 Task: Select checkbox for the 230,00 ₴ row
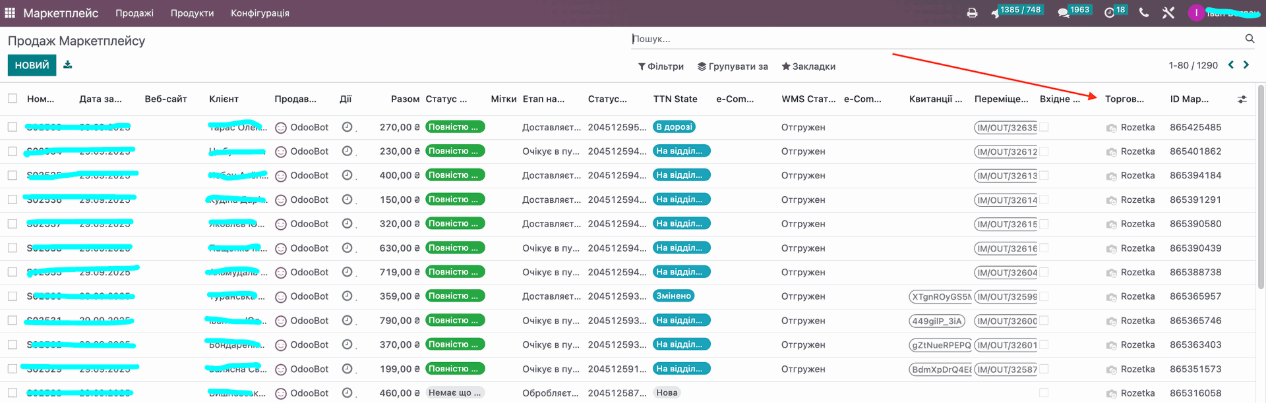13,151
